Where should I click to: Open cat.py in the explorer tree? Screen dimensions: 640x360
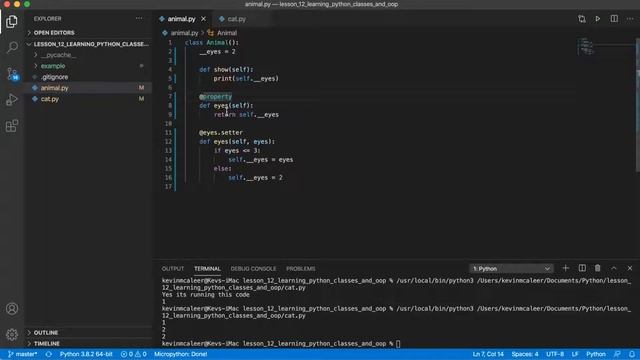pyautogui.click(x=89, y=99)
